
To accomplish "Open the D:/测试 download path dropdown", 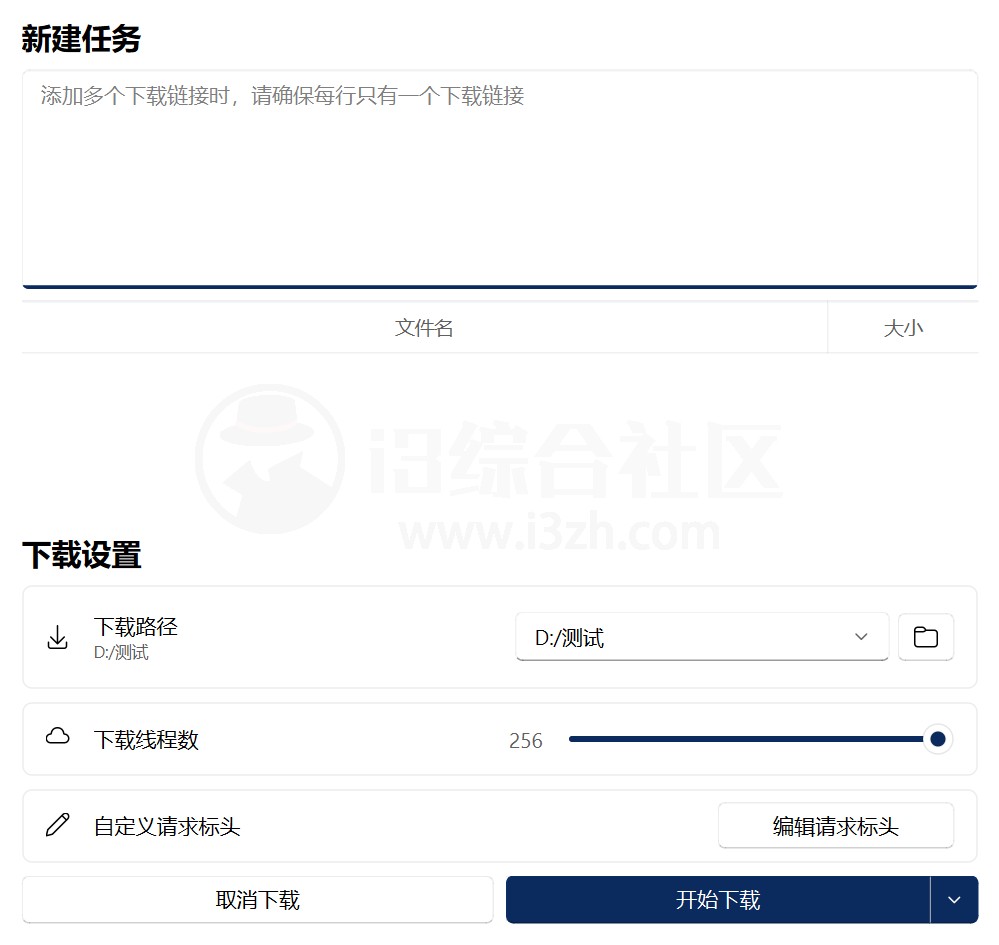I will 702,637.
